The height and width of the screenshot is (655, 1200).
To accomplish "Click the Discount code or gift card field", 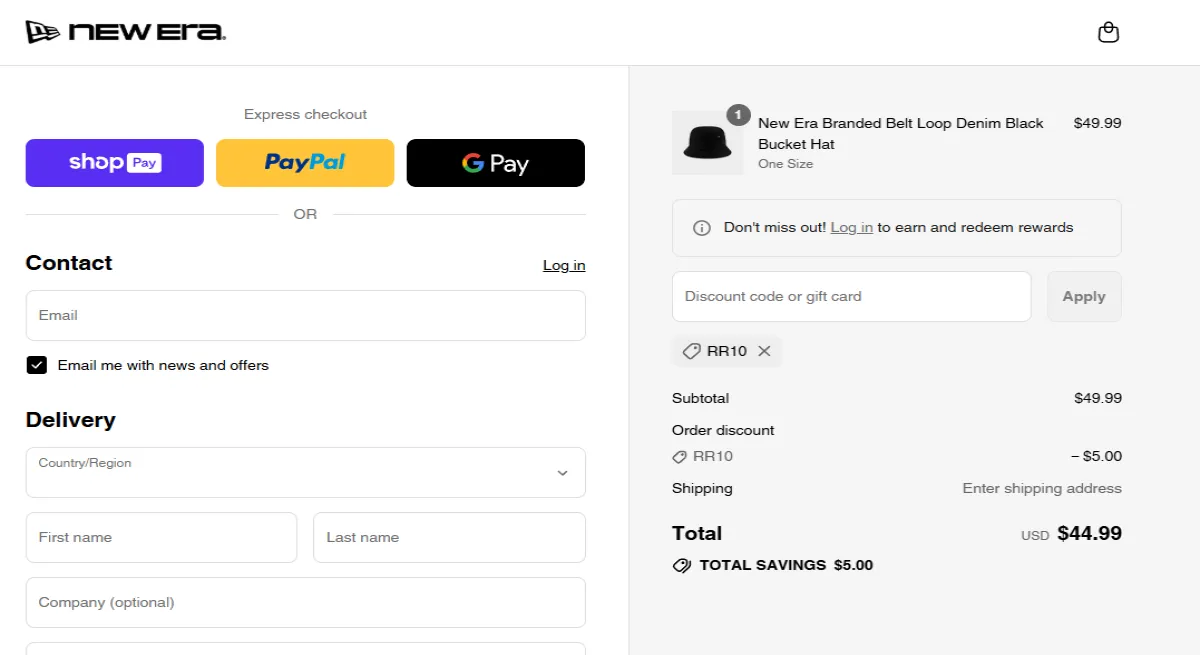I will coord(852,296).
